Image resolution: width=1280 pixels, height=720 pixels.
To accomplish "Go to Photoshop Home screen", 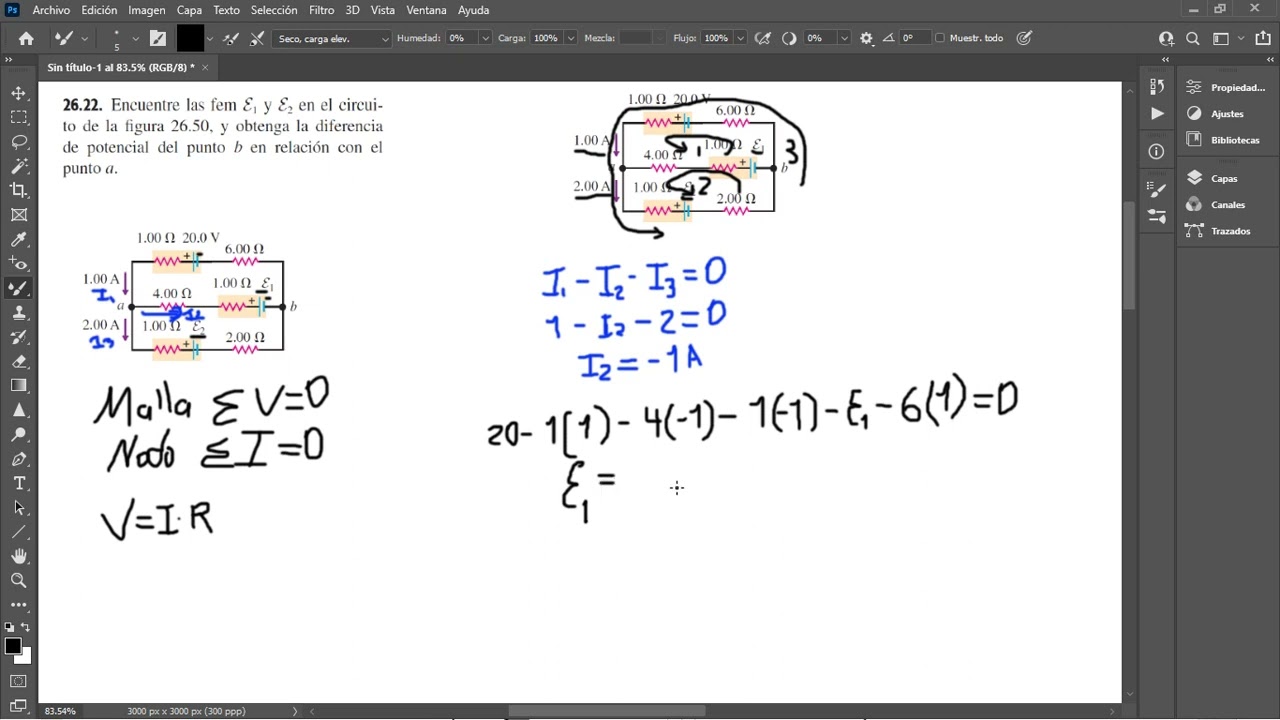I will point(26,38).
